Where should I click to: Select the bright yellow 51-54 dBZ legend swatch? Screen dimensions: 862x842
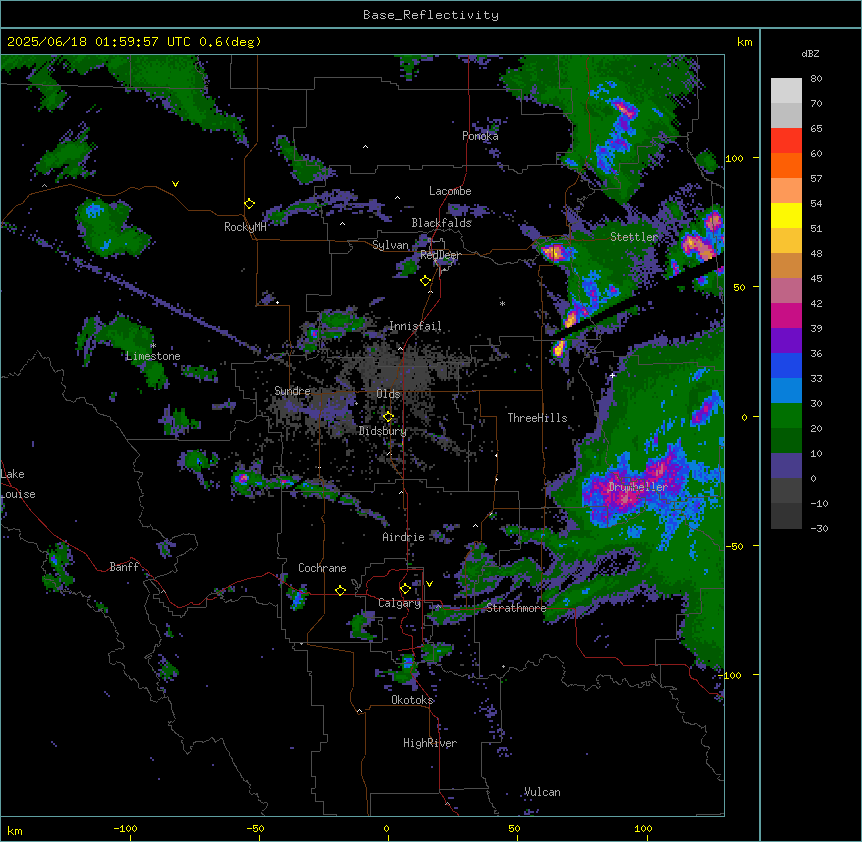click(786, 215)
